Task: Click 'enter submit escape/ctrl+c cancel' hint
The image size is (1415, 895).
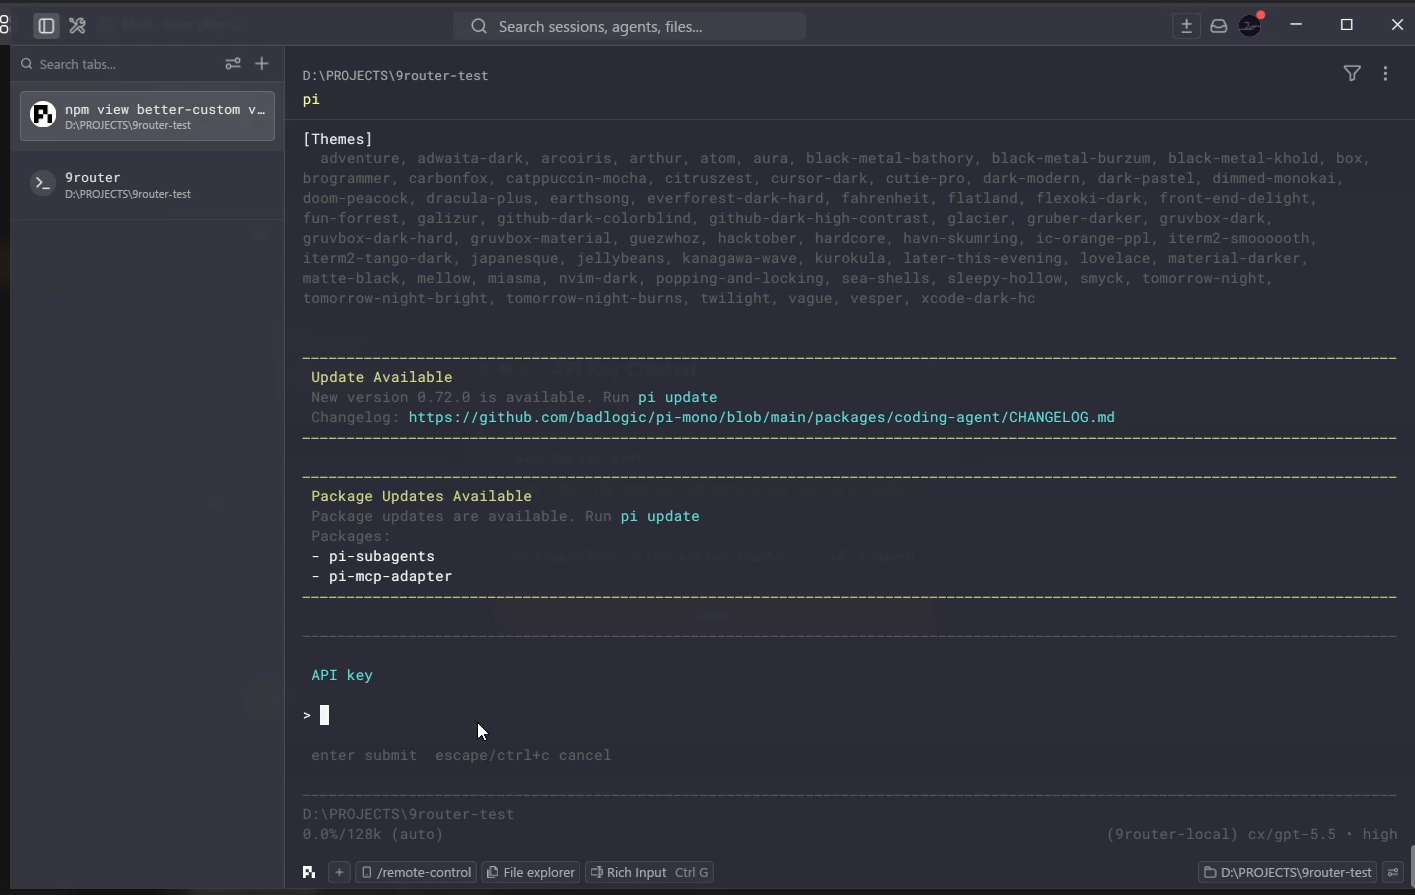Action: [461, 755]
